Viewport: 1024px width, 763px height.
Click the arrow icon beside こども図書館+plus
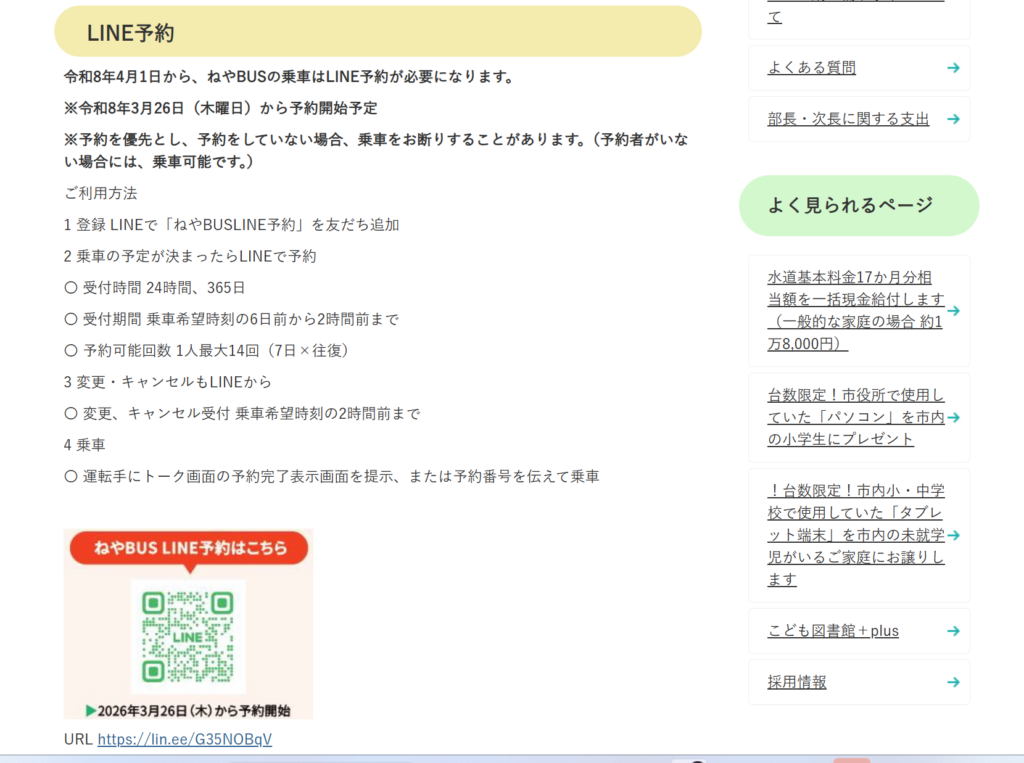click(x=953, y=631)
